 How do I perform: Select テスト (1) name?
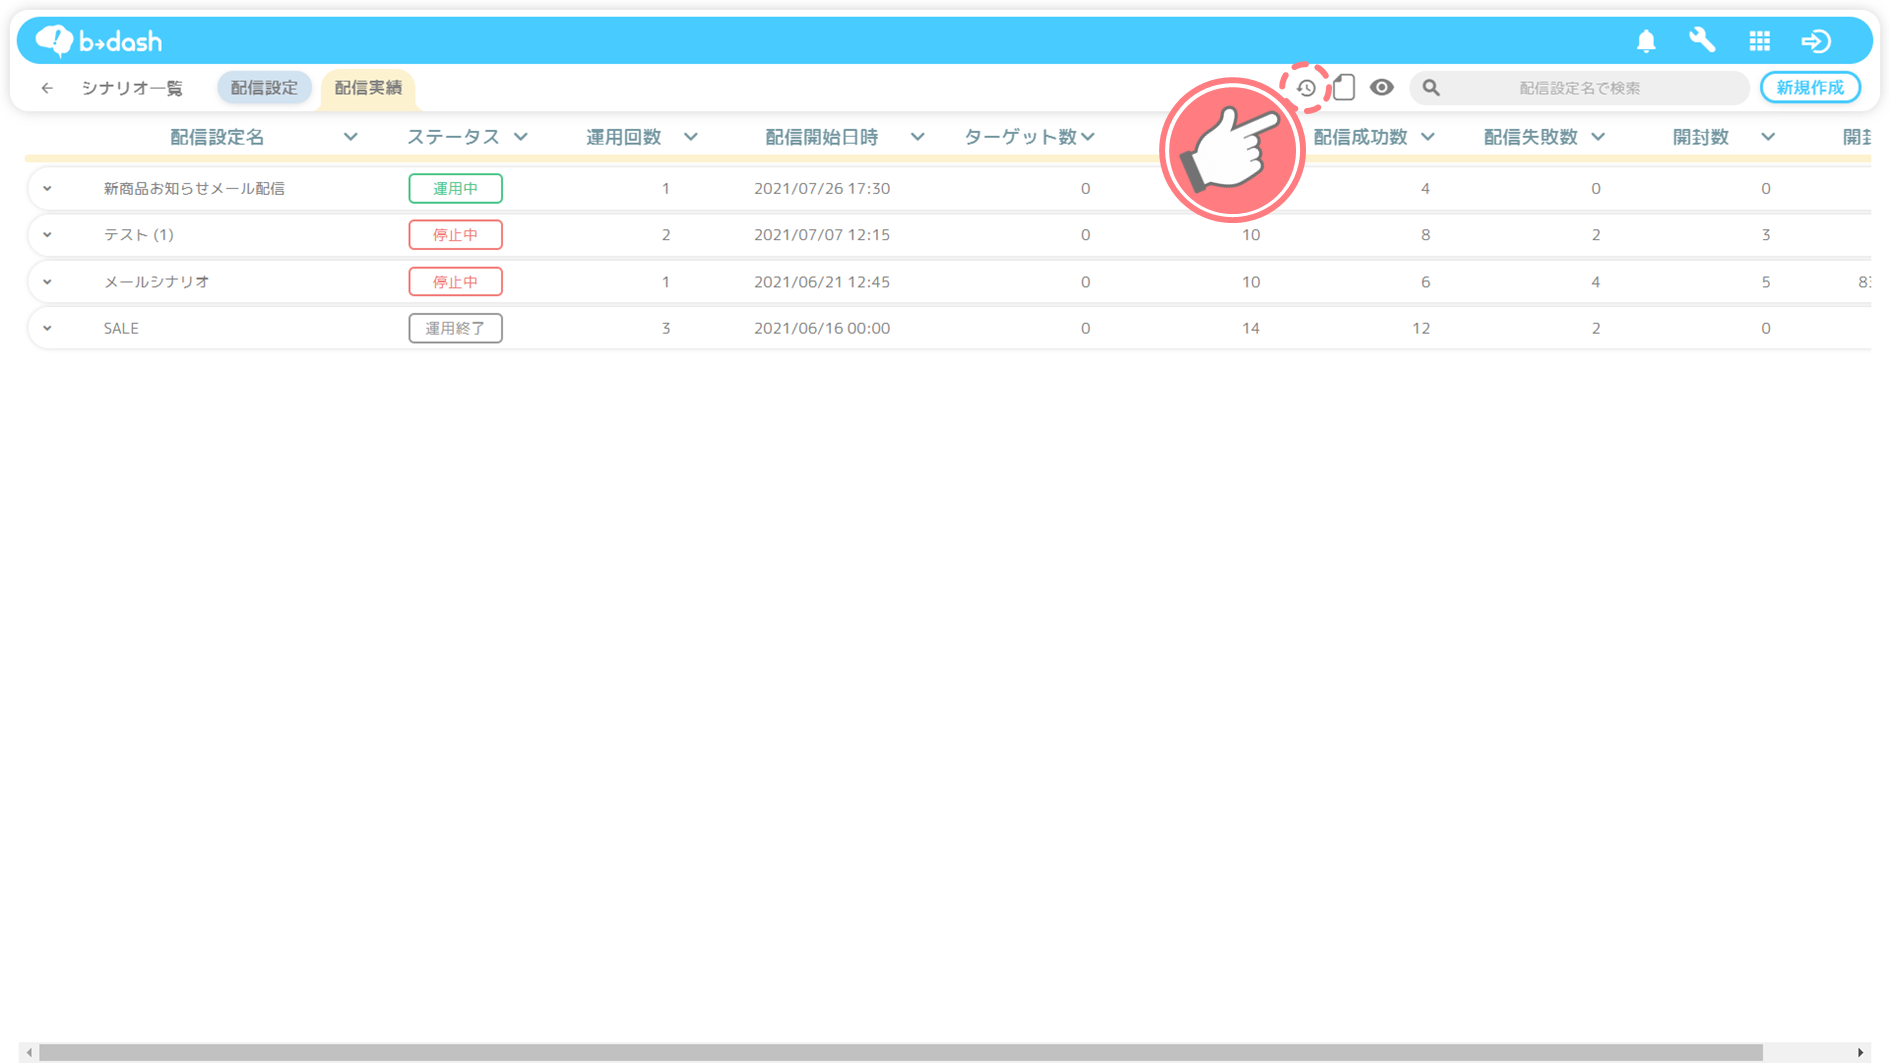139,235
